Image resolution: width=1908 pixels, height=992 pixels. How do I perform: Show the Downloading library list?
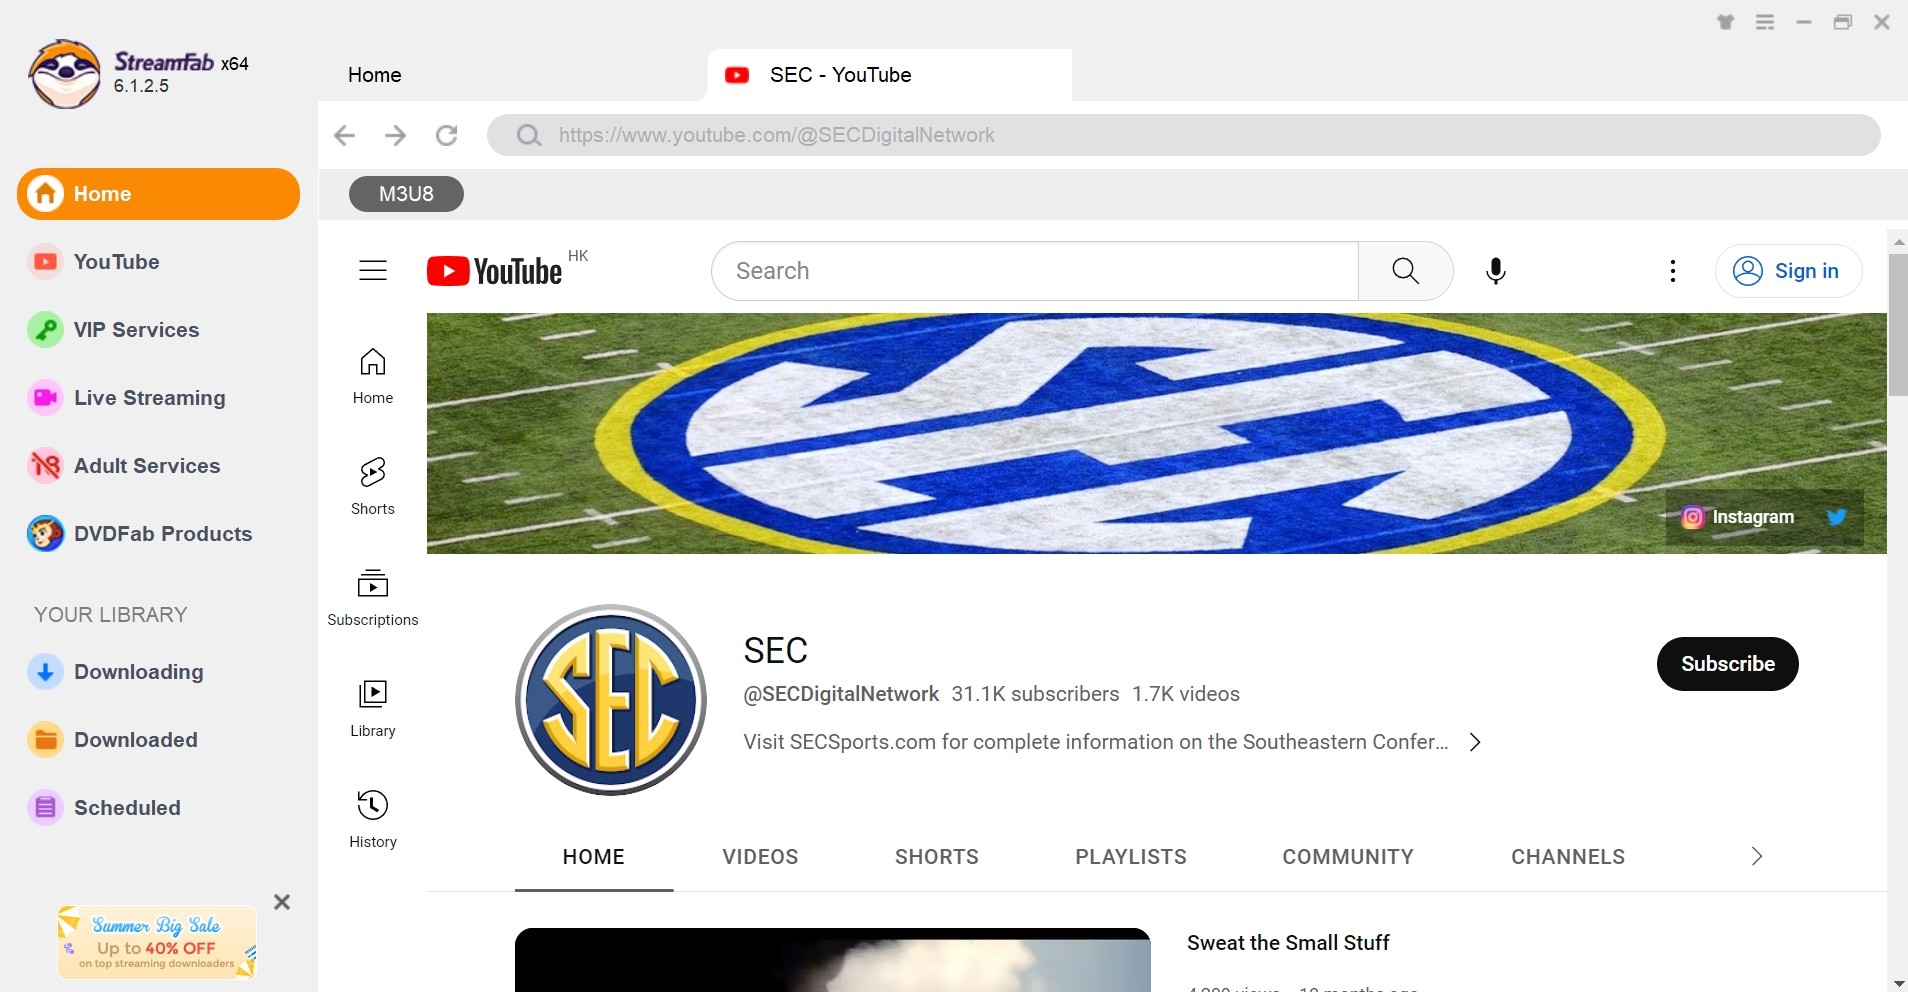click(116, 672)
